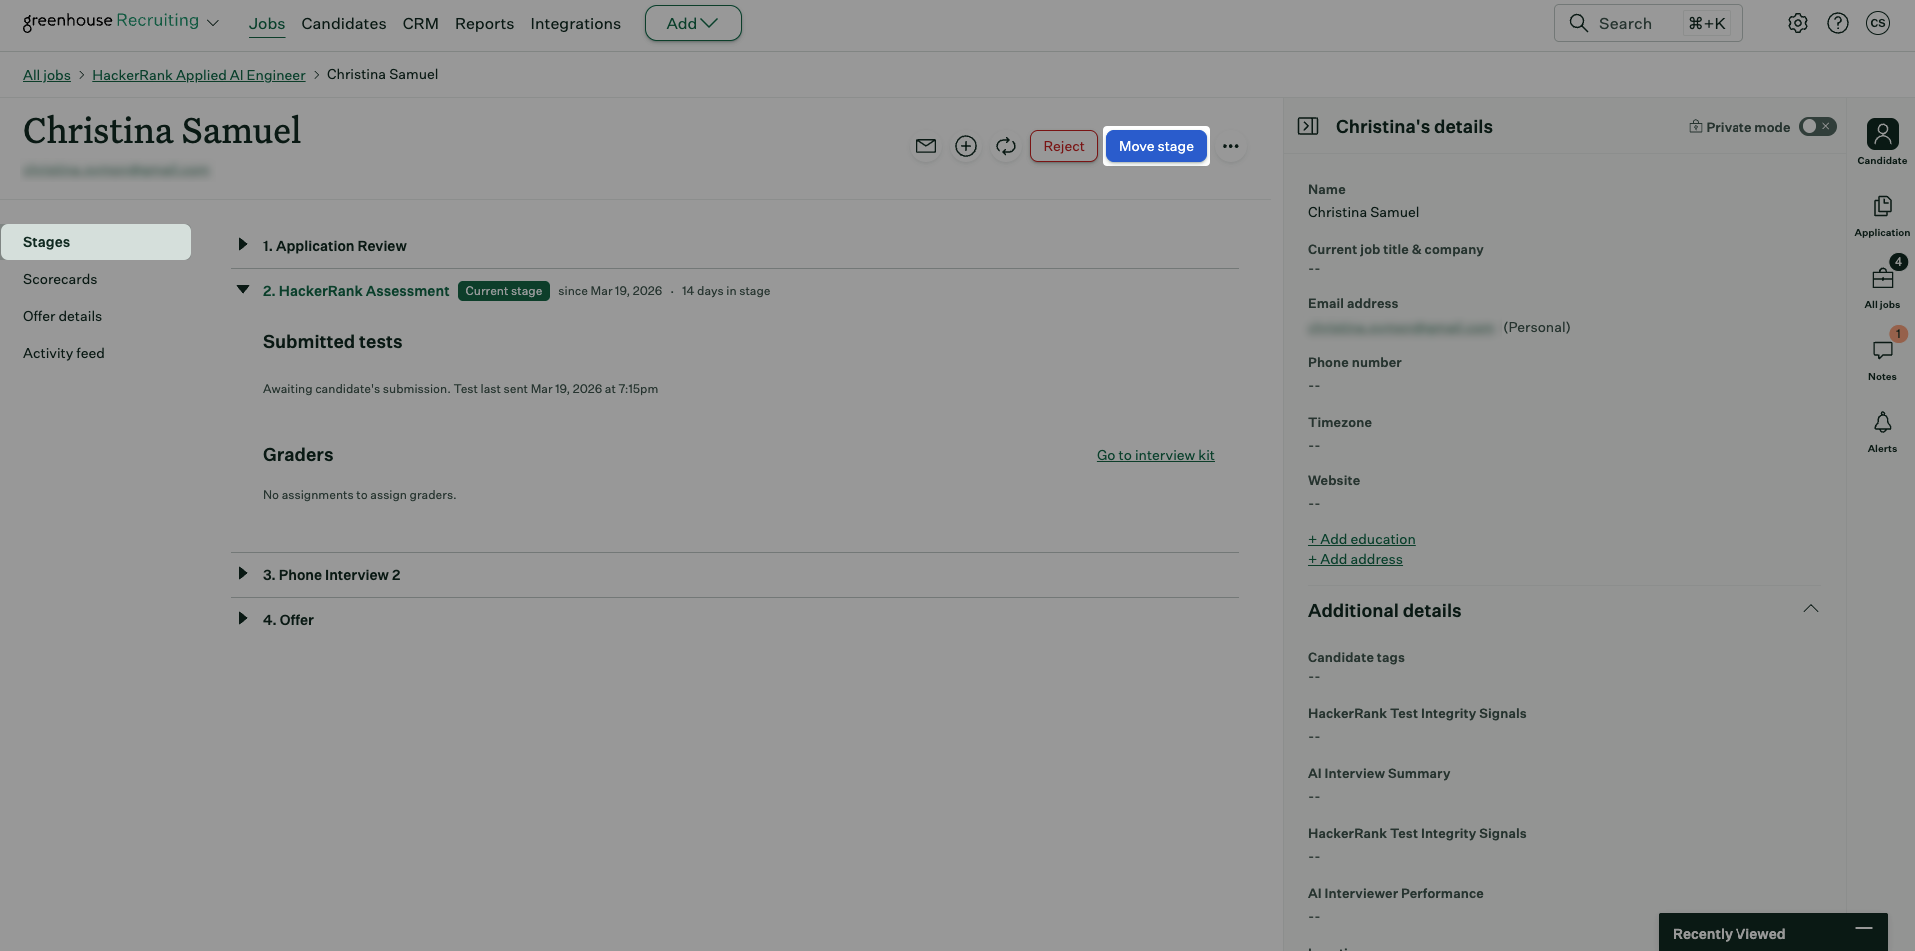
Task: Select Activity feed in the left sidebar
Action: 64,353
